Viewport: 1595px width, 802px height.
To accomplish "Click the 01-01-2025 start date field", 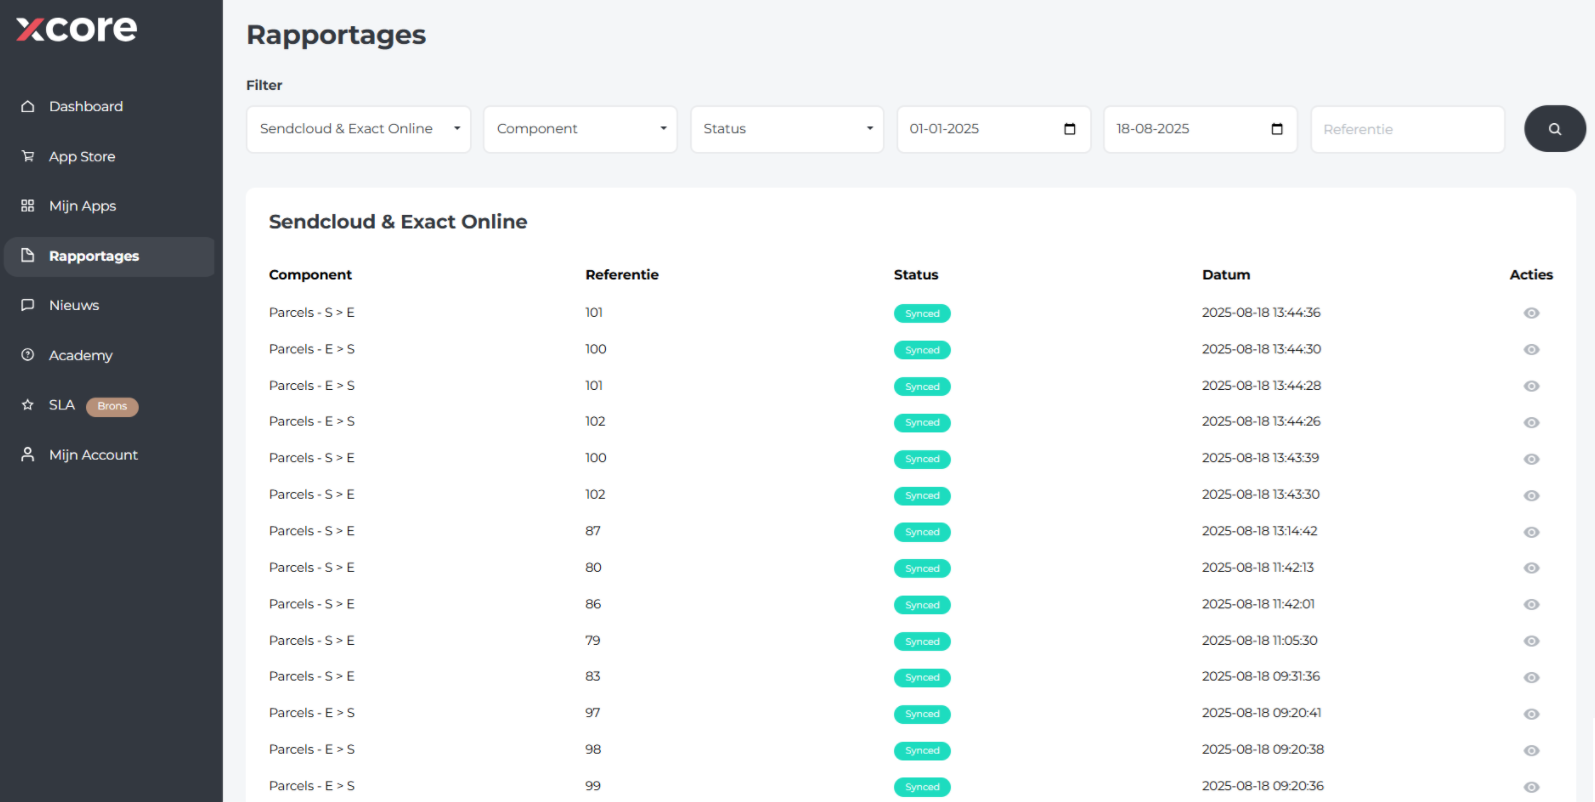I will pos(993,129).
